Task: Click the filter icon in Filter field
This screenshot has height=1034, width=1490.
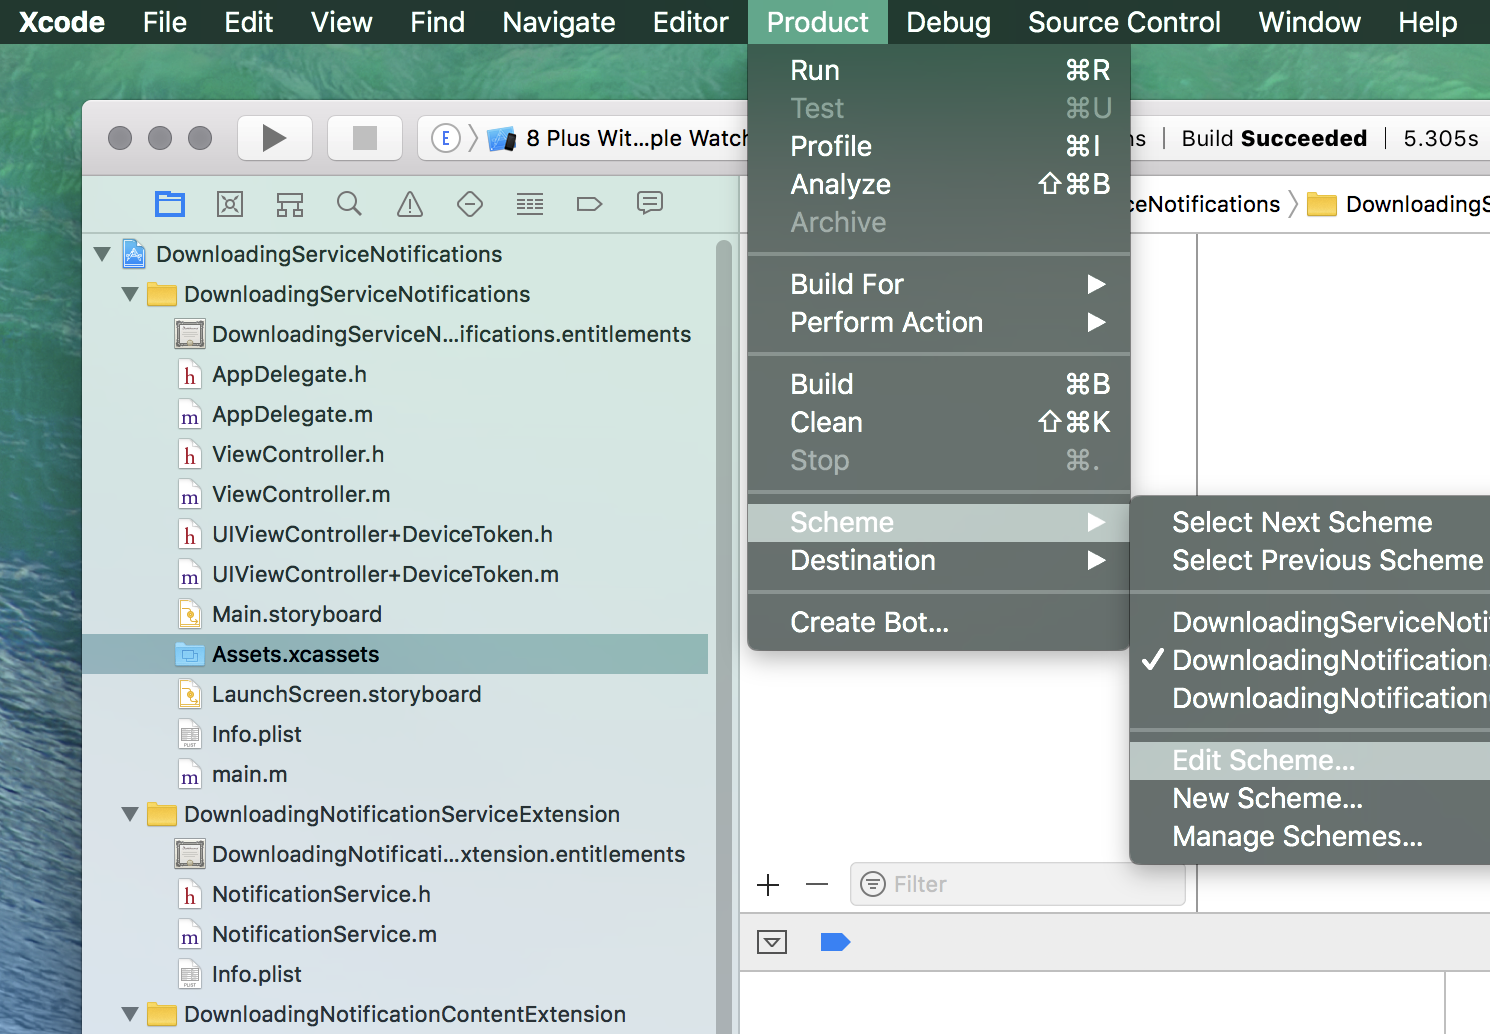Action: (873, 884)
